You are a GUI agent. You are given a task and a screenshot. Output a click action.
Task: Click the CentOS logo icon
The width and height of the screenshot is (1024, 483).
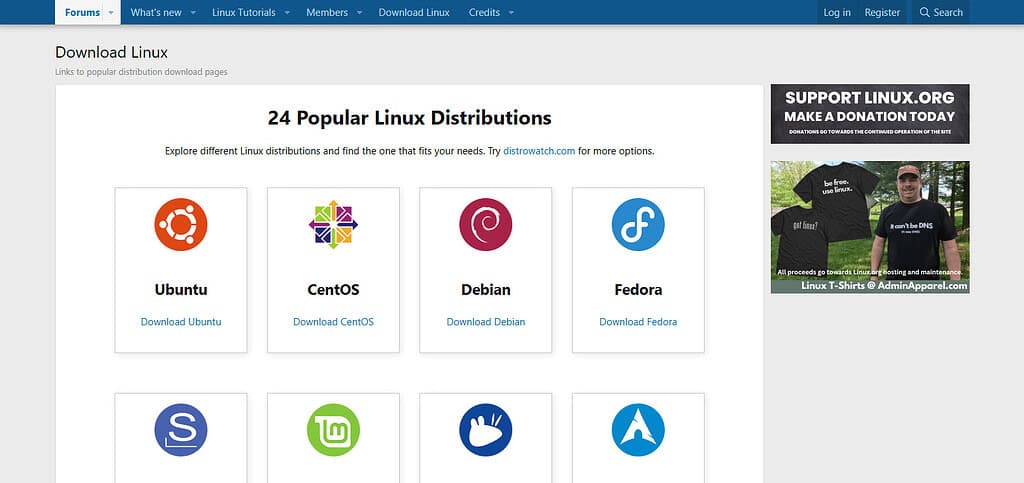(333, 225)
